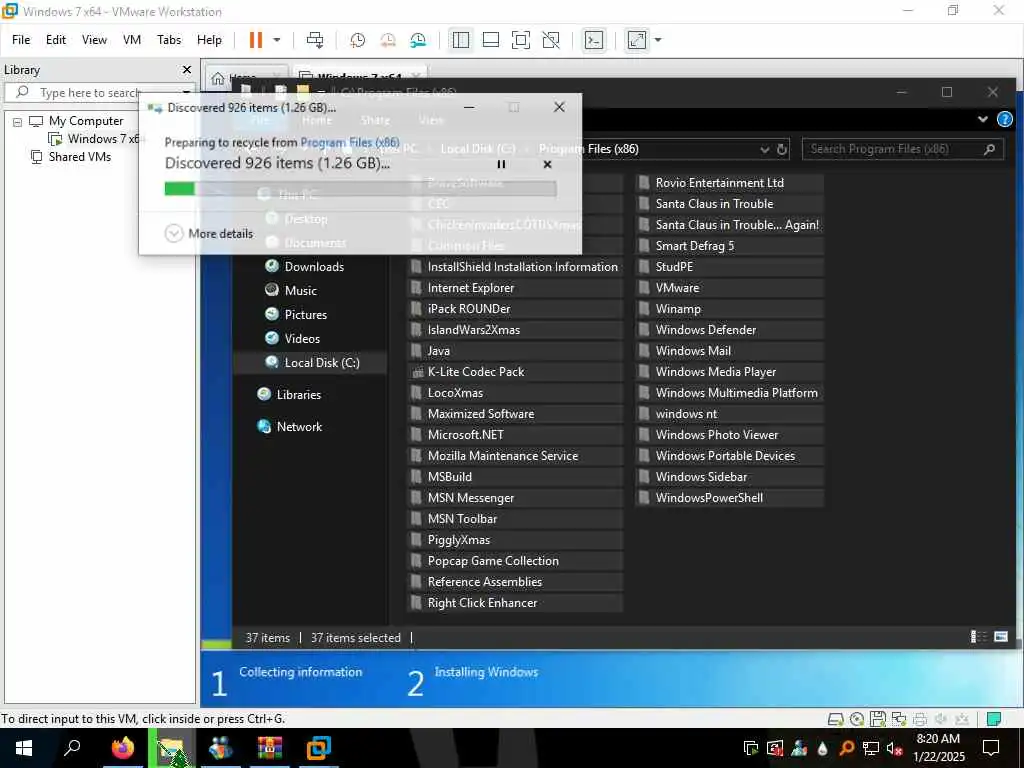Open stretch guest dropdown arrow
The image size is (1024, 768).
(658, 40)
